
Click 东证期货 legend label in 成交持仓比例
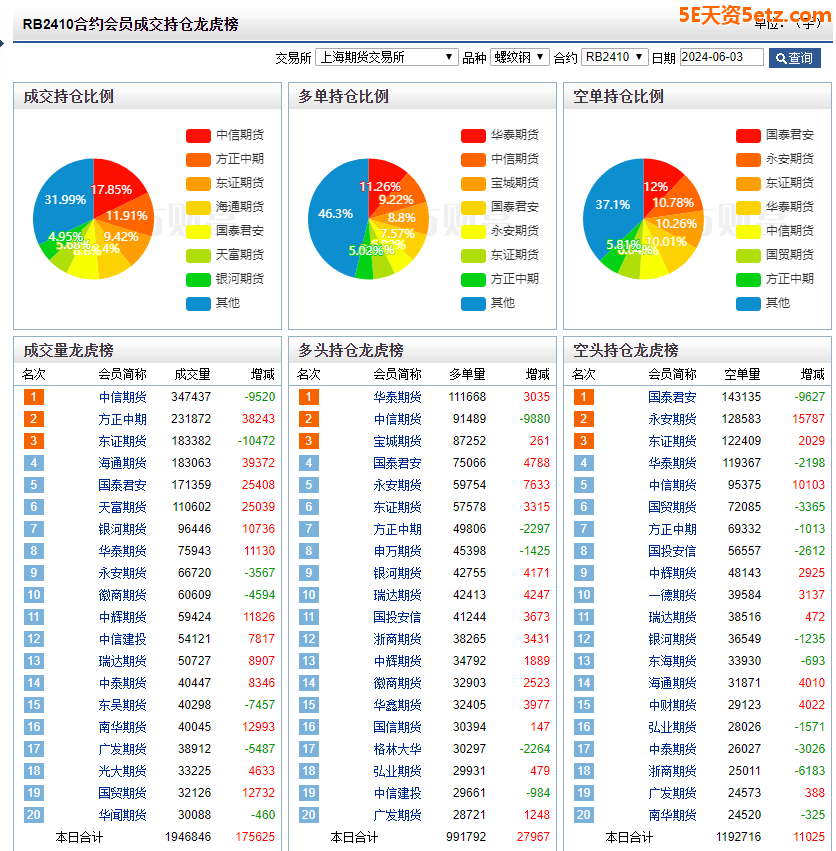coord(240,183)
